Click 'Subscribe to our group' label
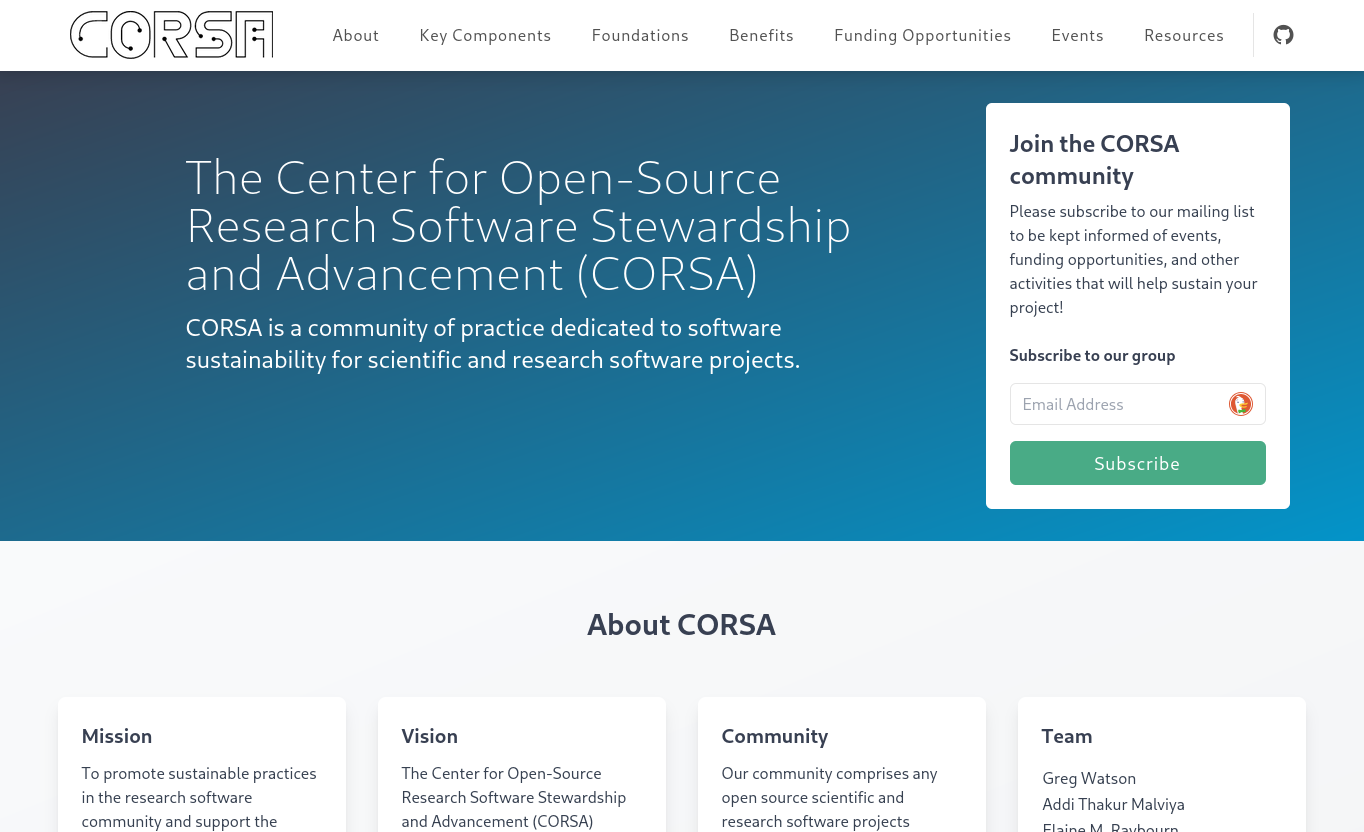This screenshot has height=832, width=1364. [x=1092, y=355]
